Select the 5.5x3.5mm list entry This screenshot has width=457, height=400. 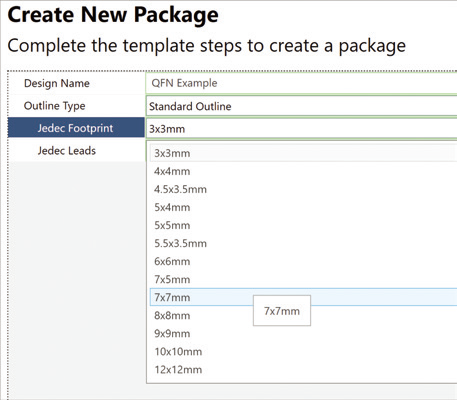[303, 243]
